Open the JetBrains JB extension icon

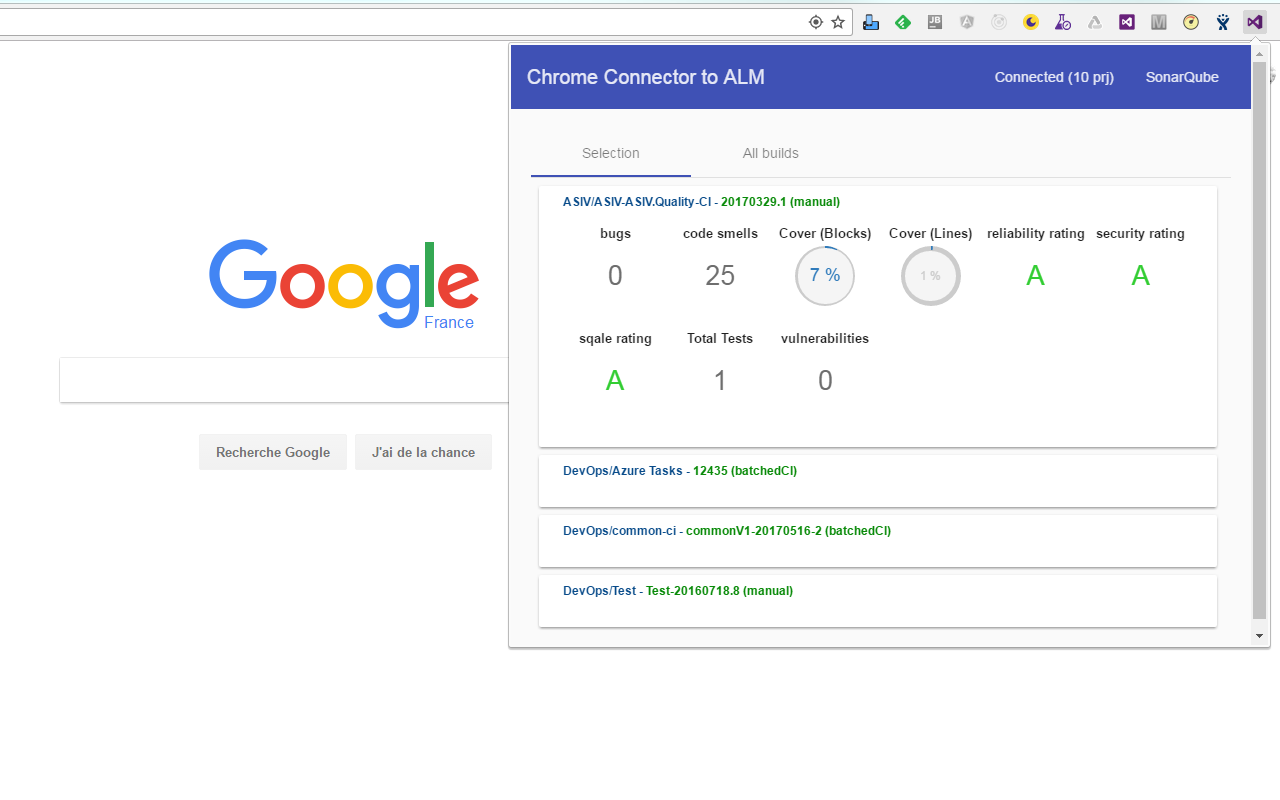935,22
